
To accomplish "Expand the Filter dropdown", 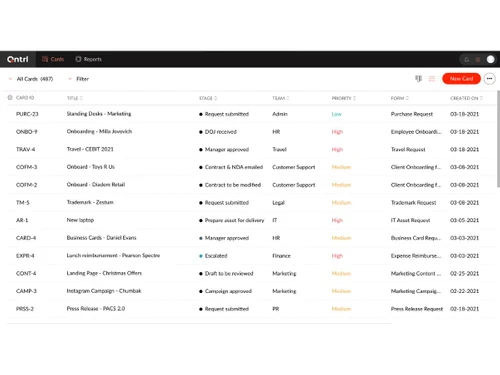I will click(79, 79).
